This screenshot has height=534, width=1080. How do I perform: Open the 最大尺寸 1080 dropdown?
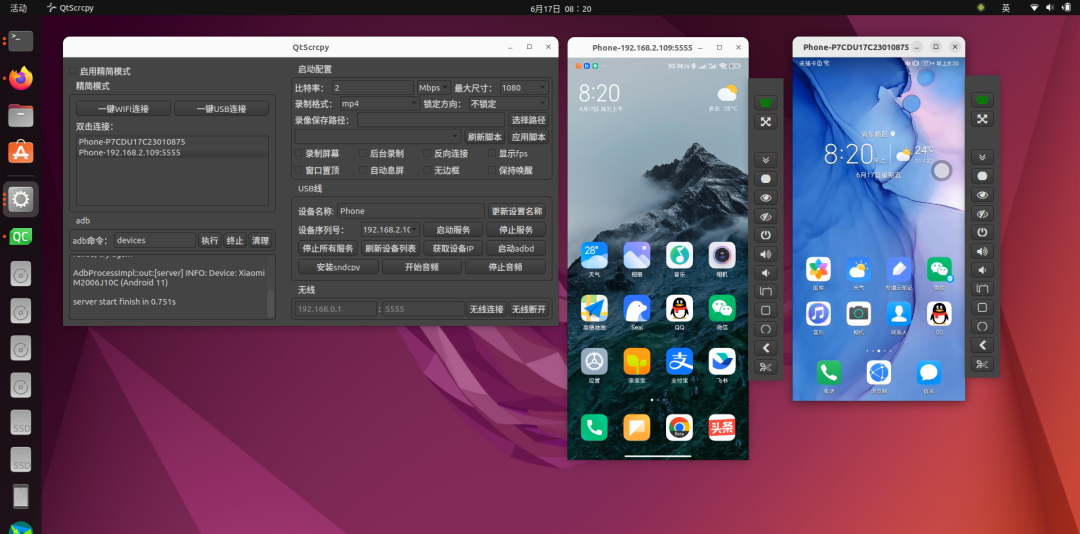[x=523, y=88]
